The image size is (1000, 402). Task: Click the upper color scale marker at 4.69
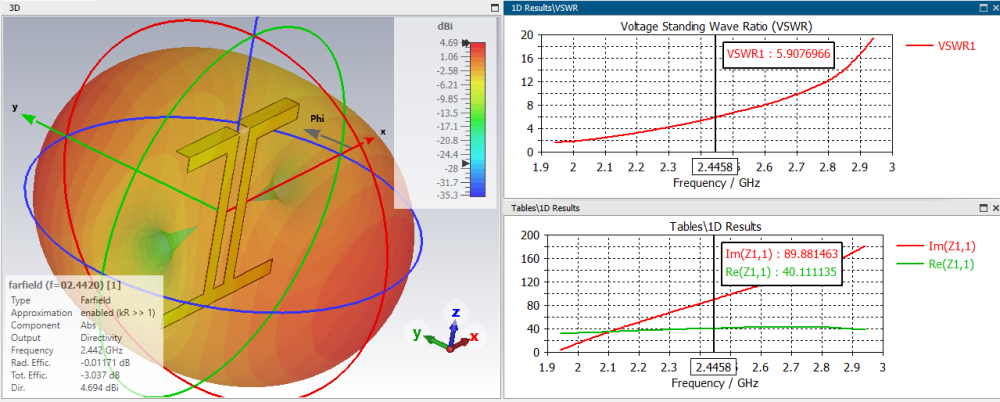[466, 43]
